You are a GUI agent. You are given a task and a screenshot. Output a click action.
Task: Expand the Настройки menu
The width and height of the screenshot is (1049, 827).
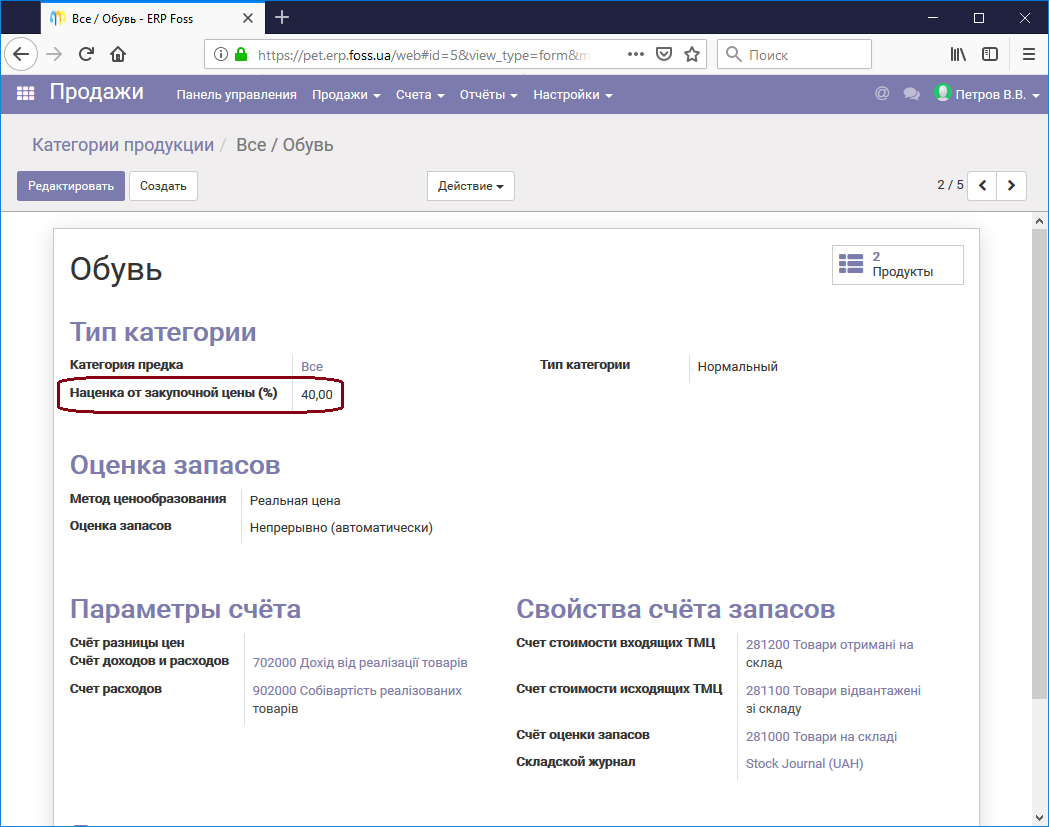(x=573, y=95)
